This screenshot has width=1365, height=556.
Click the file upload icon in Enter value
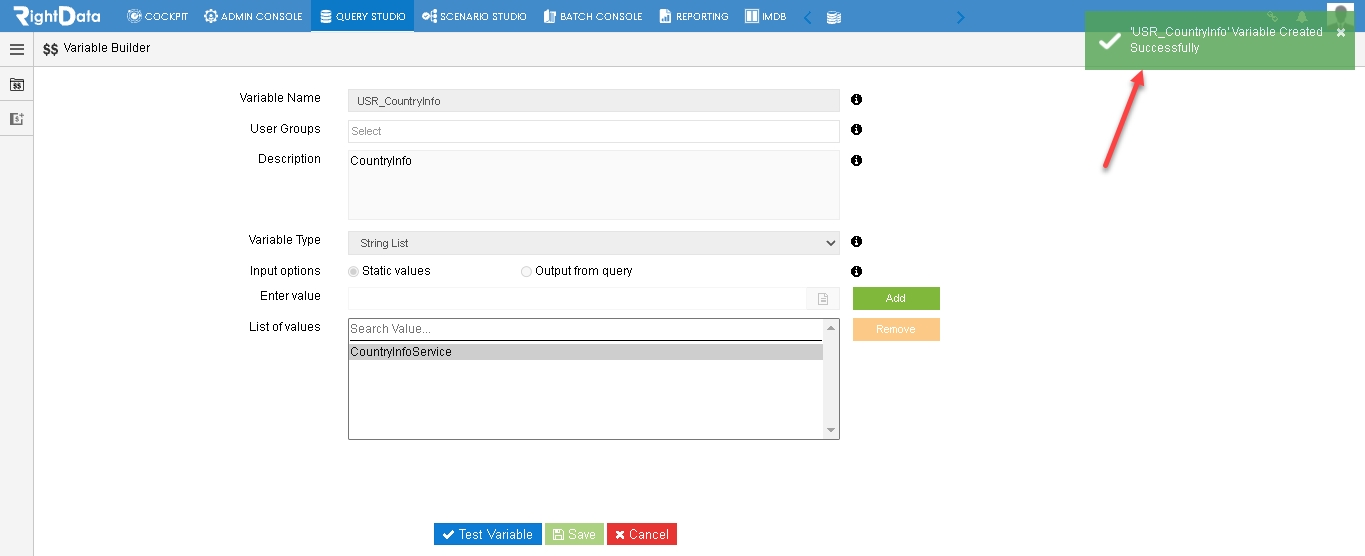pos(823,299)
